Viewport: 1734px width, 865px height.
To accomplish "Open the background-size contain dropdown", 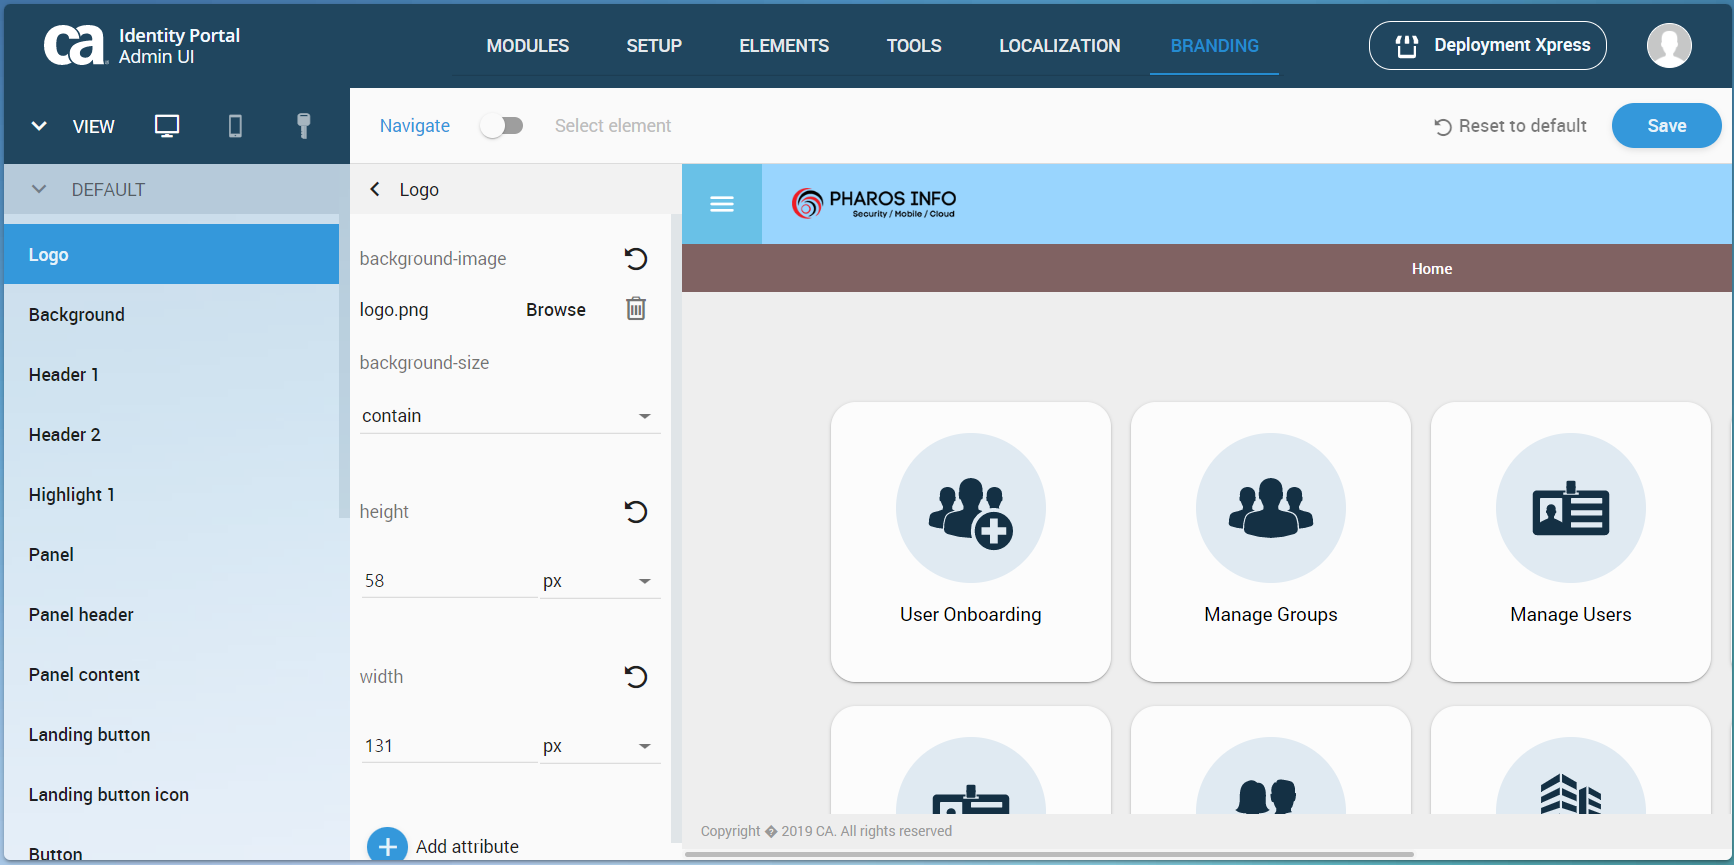I will tap(511, 416).
